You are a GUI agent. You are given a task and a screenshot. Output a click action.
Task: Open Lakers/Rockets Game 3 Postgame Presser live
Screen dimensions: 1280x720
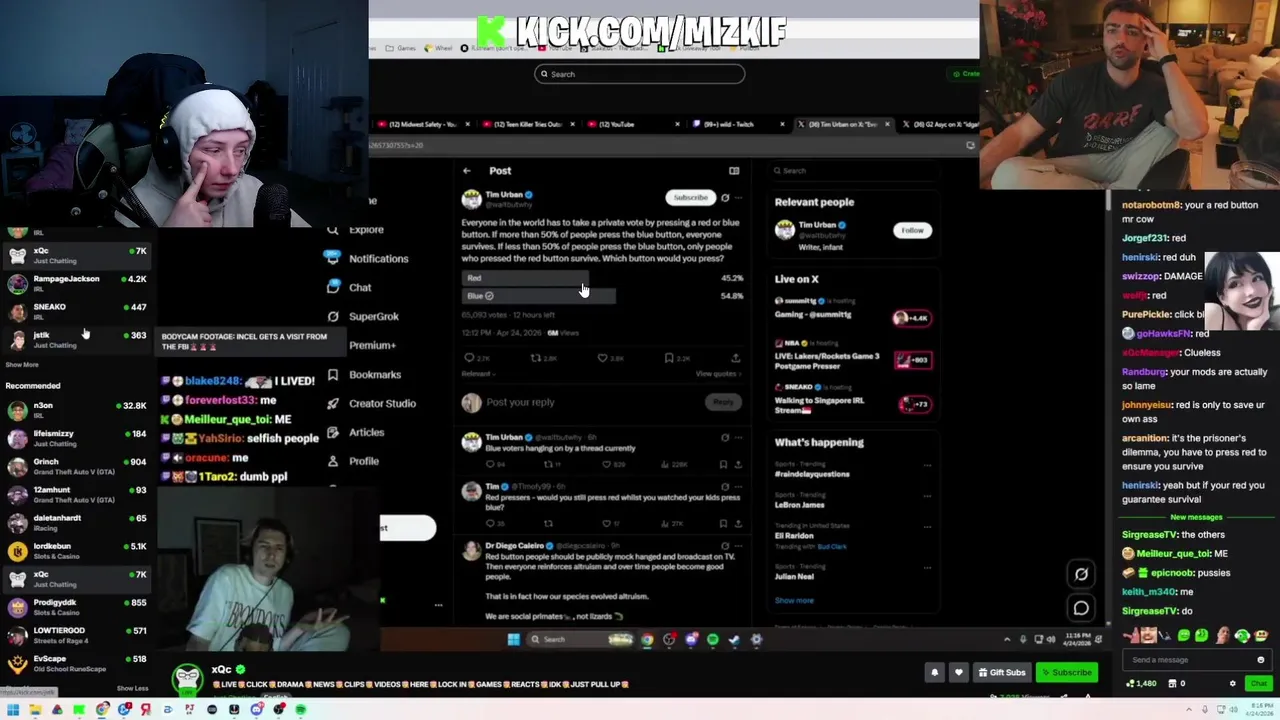(852, 361)
